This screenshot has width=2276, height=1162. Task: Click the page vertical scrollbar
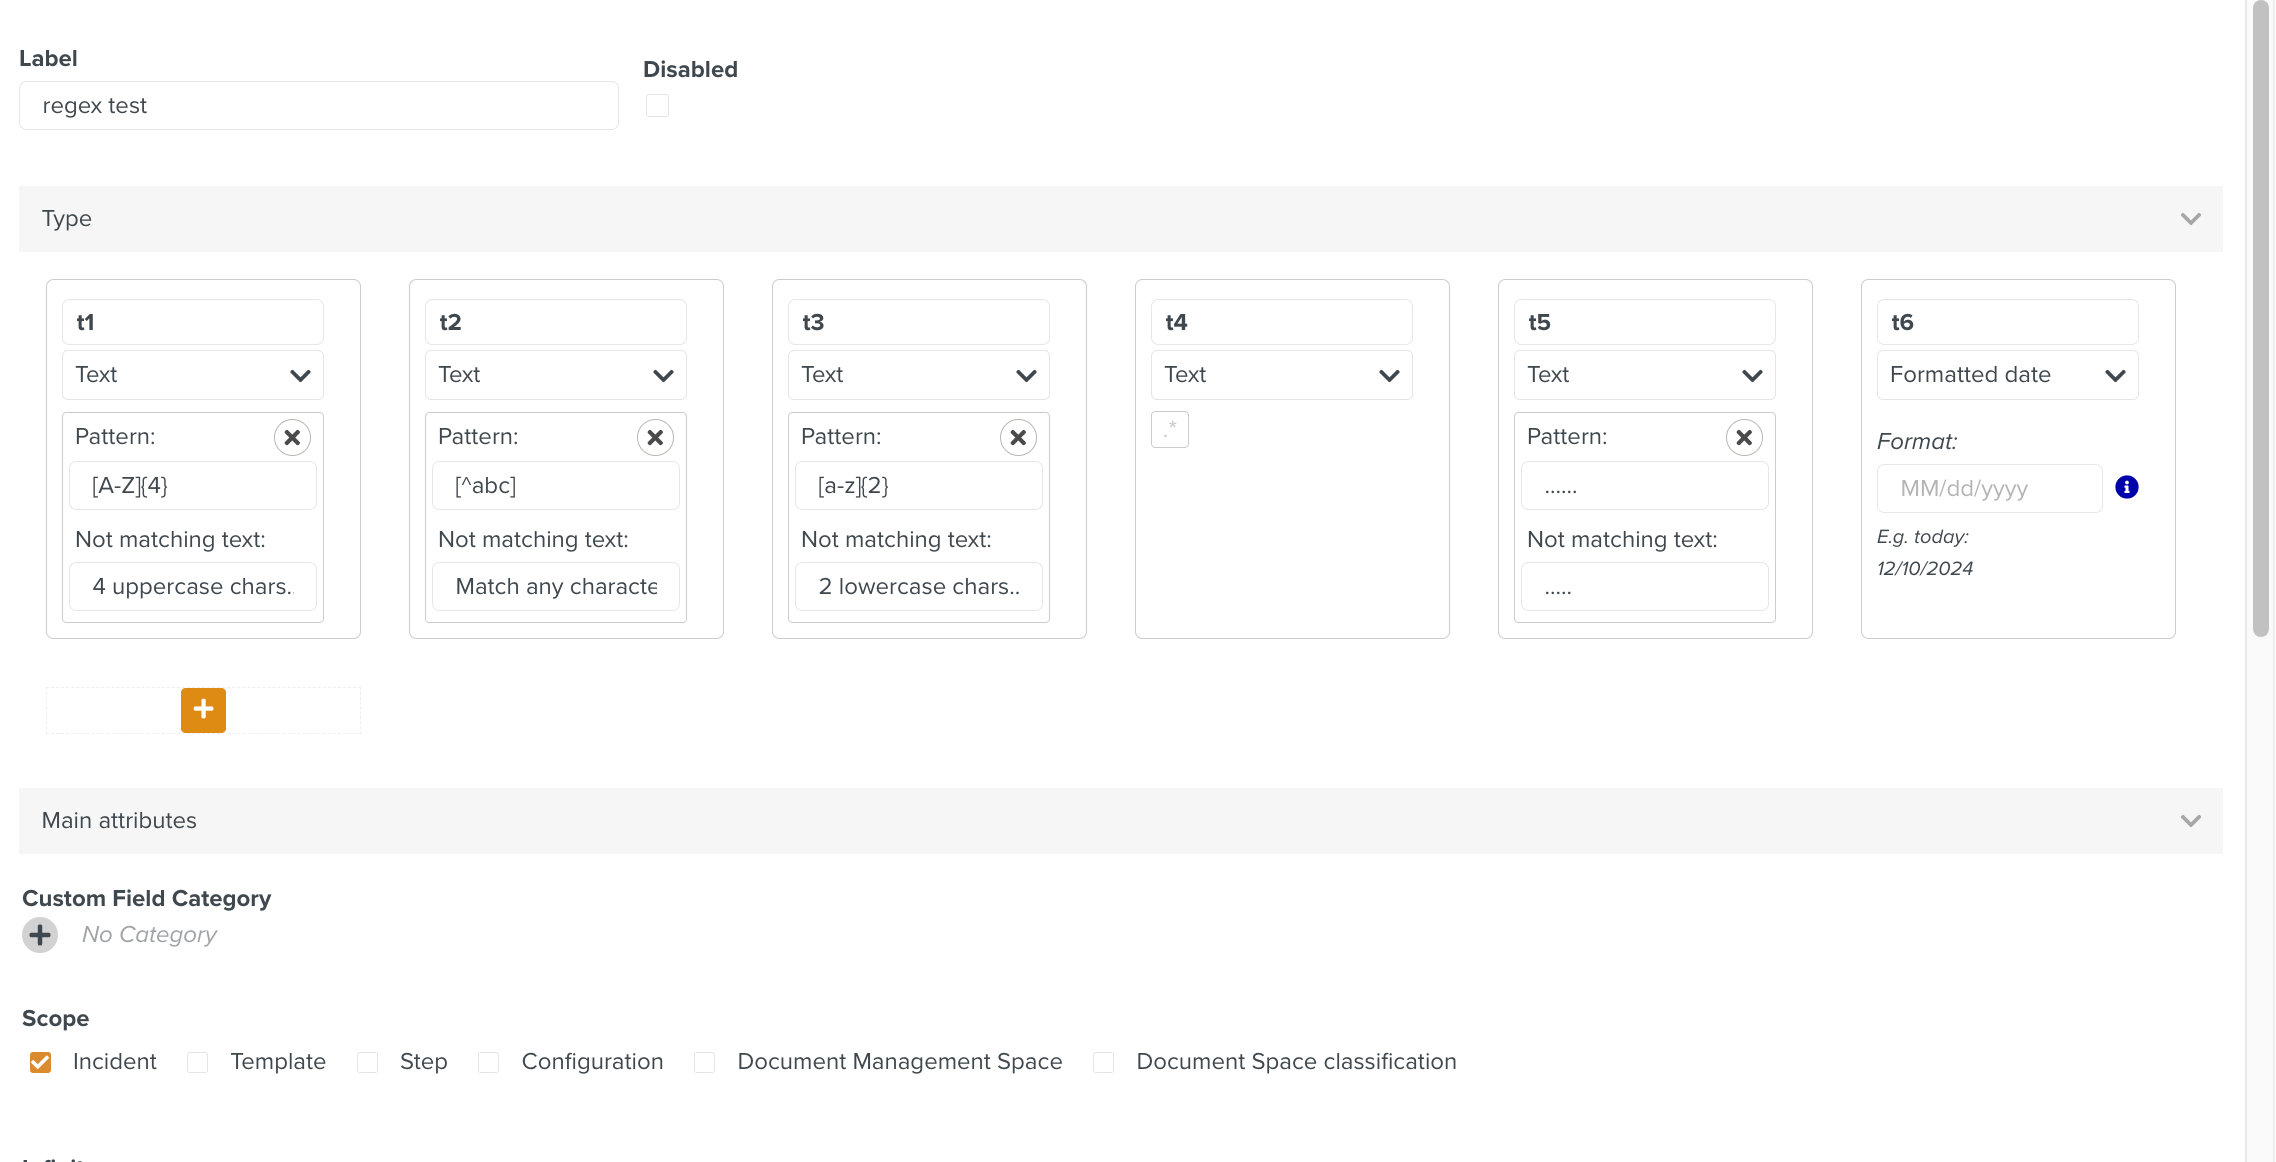pyautogui.click(x=2261, y=320)
